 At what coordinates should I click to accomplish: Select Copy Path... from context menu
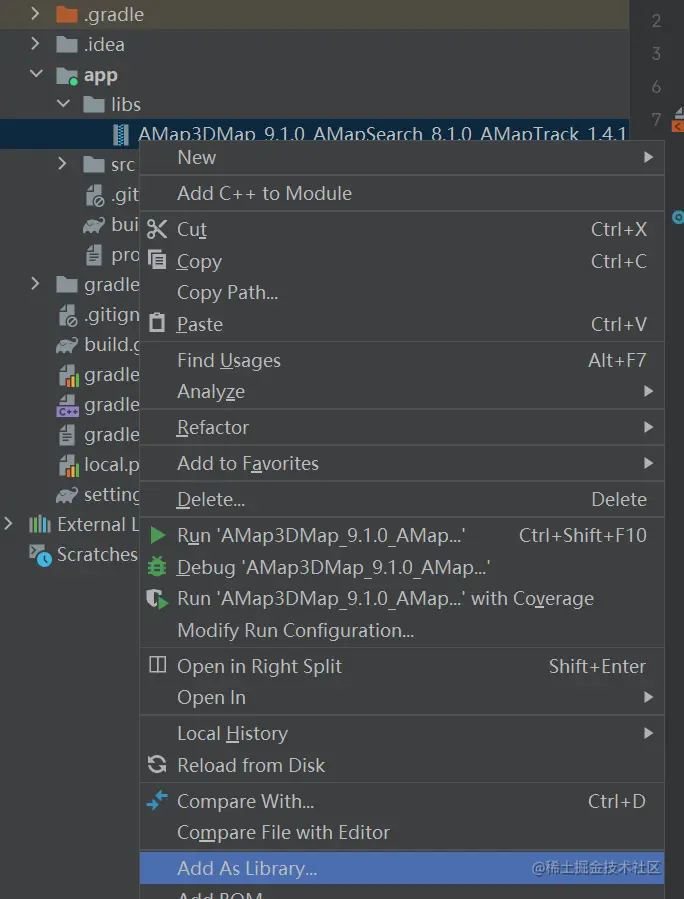point(402,292)
